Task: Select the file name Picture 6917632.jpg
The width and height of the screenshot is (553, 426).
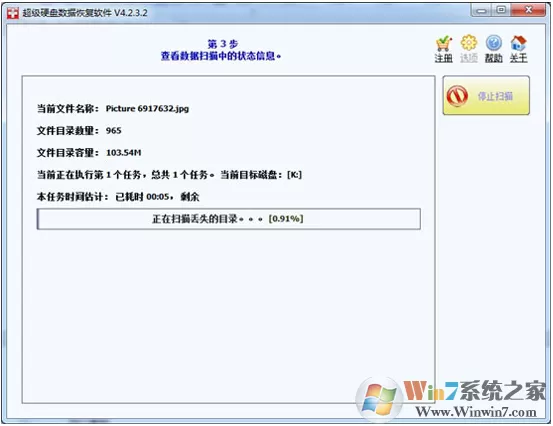Action: tap(147, 109)
